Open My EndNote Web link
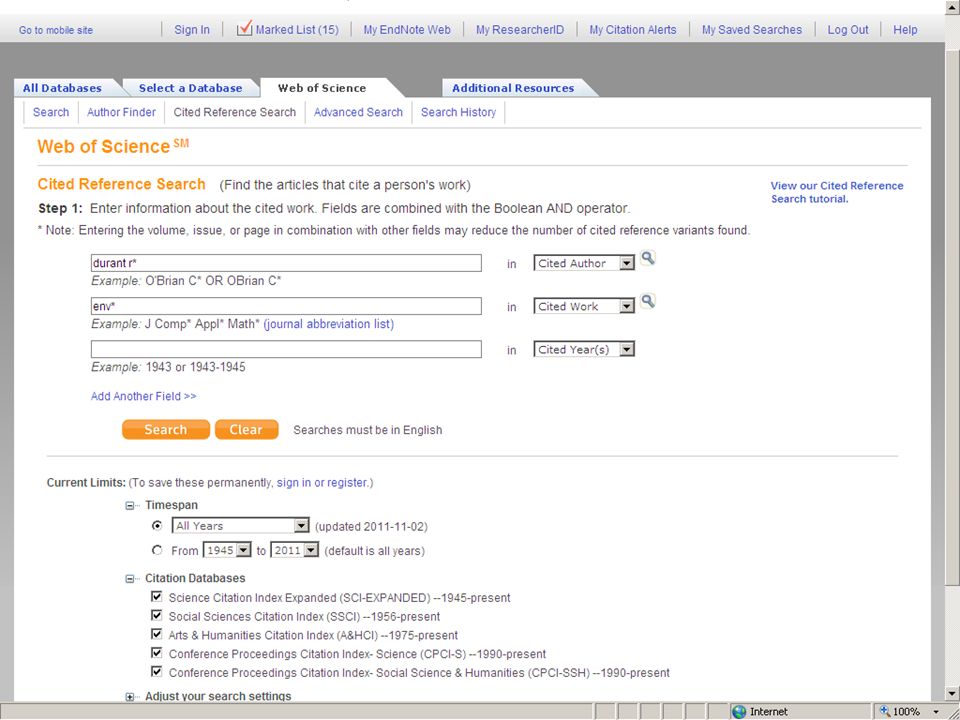Viewport: 960px width, 720px height. [407, 29]
